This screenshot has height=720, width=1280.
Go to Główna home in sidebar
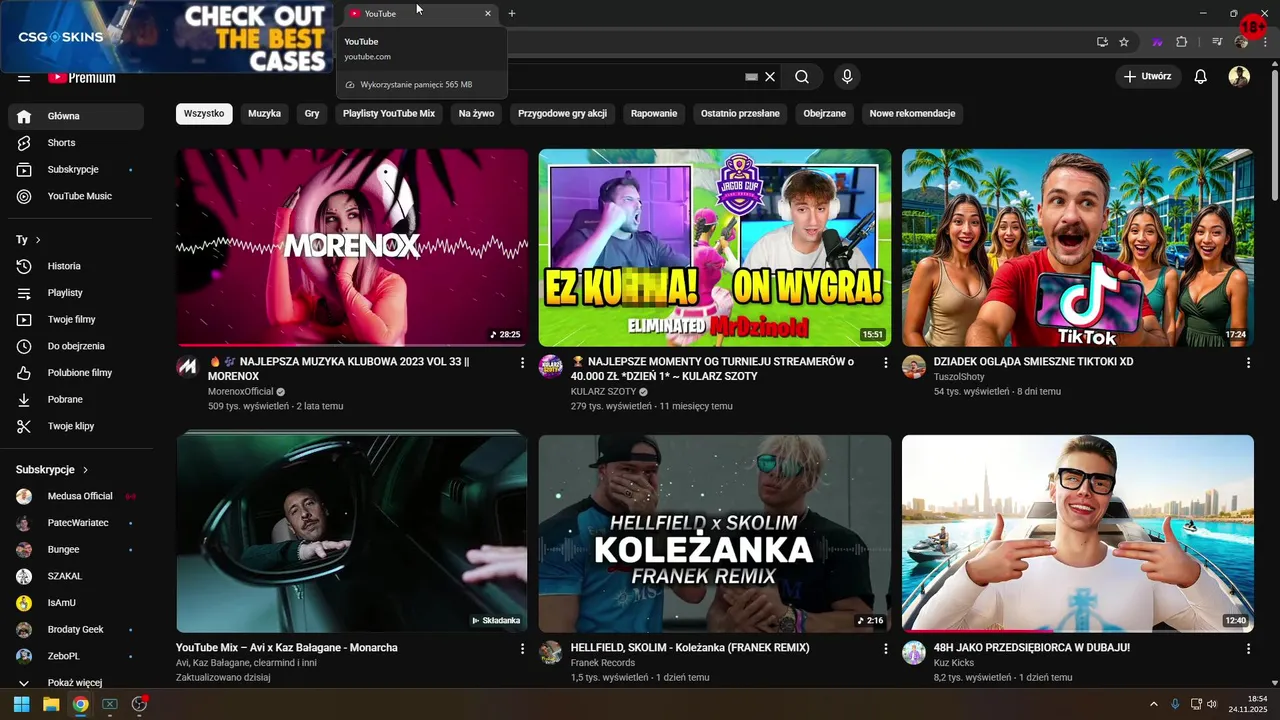pos(76,116)
